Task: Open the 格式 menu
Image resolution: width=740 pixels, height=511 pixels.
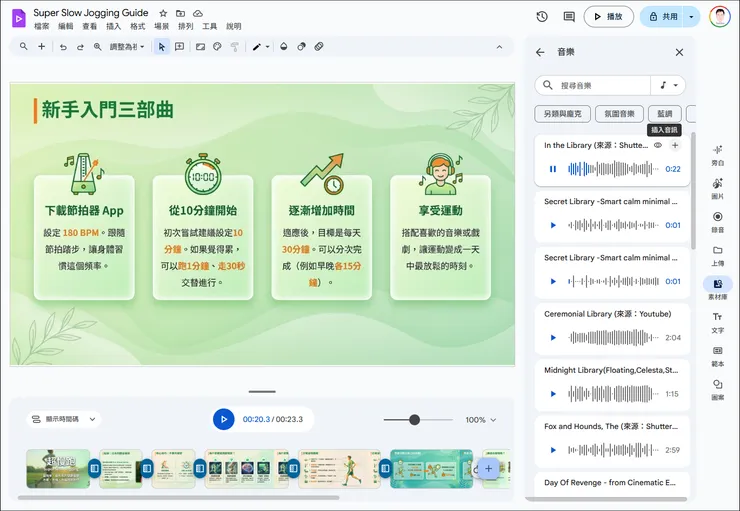Action: [x=137, y=26]
